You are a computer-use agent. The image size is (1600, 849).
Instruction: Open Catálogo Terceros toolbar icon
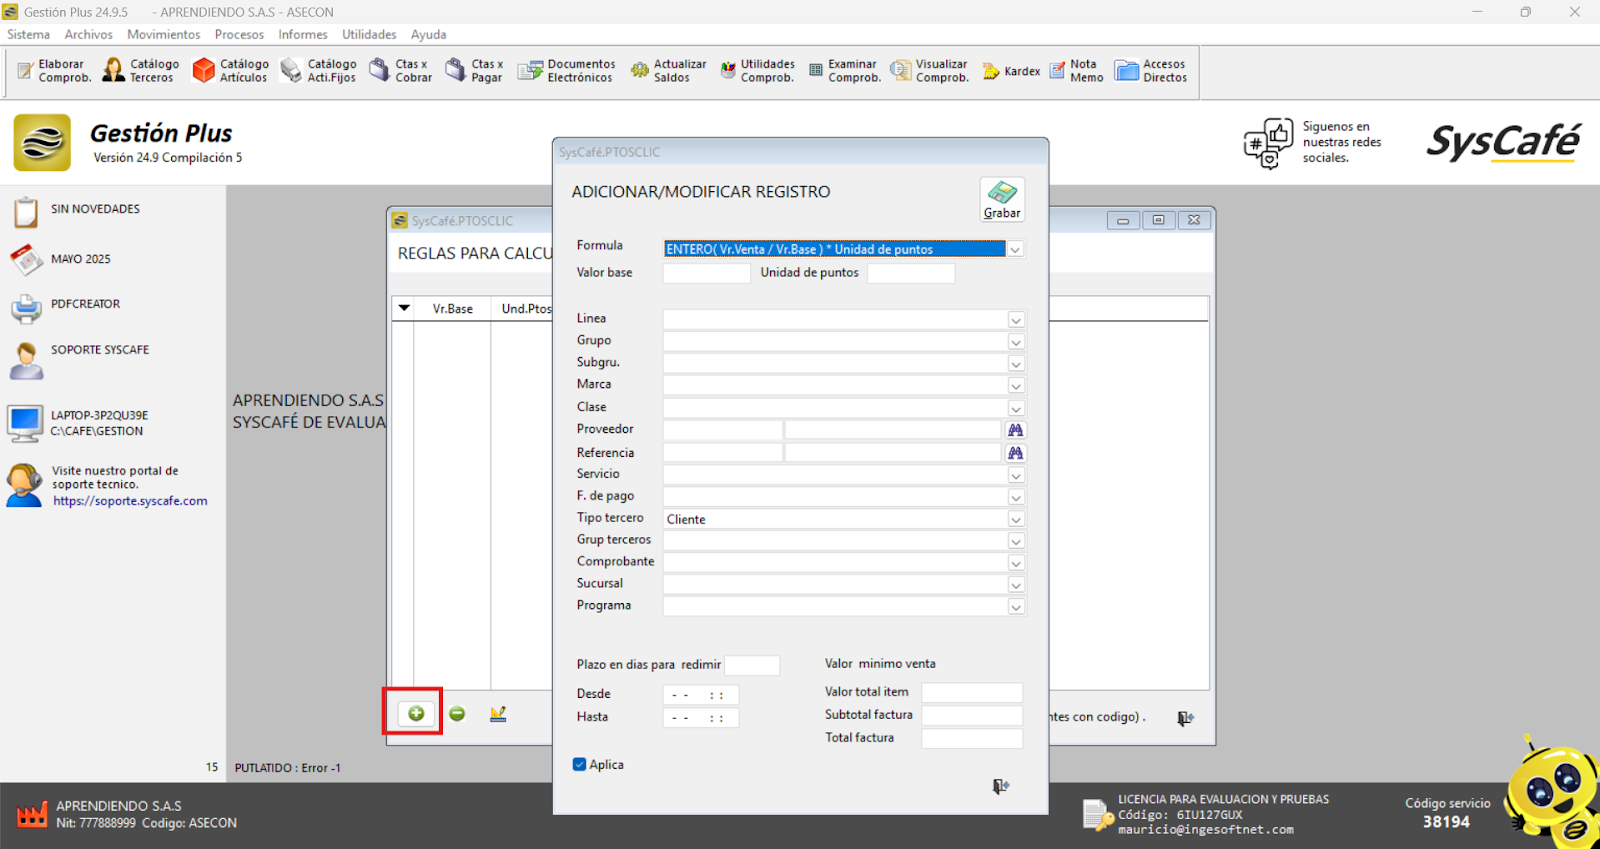142,71
